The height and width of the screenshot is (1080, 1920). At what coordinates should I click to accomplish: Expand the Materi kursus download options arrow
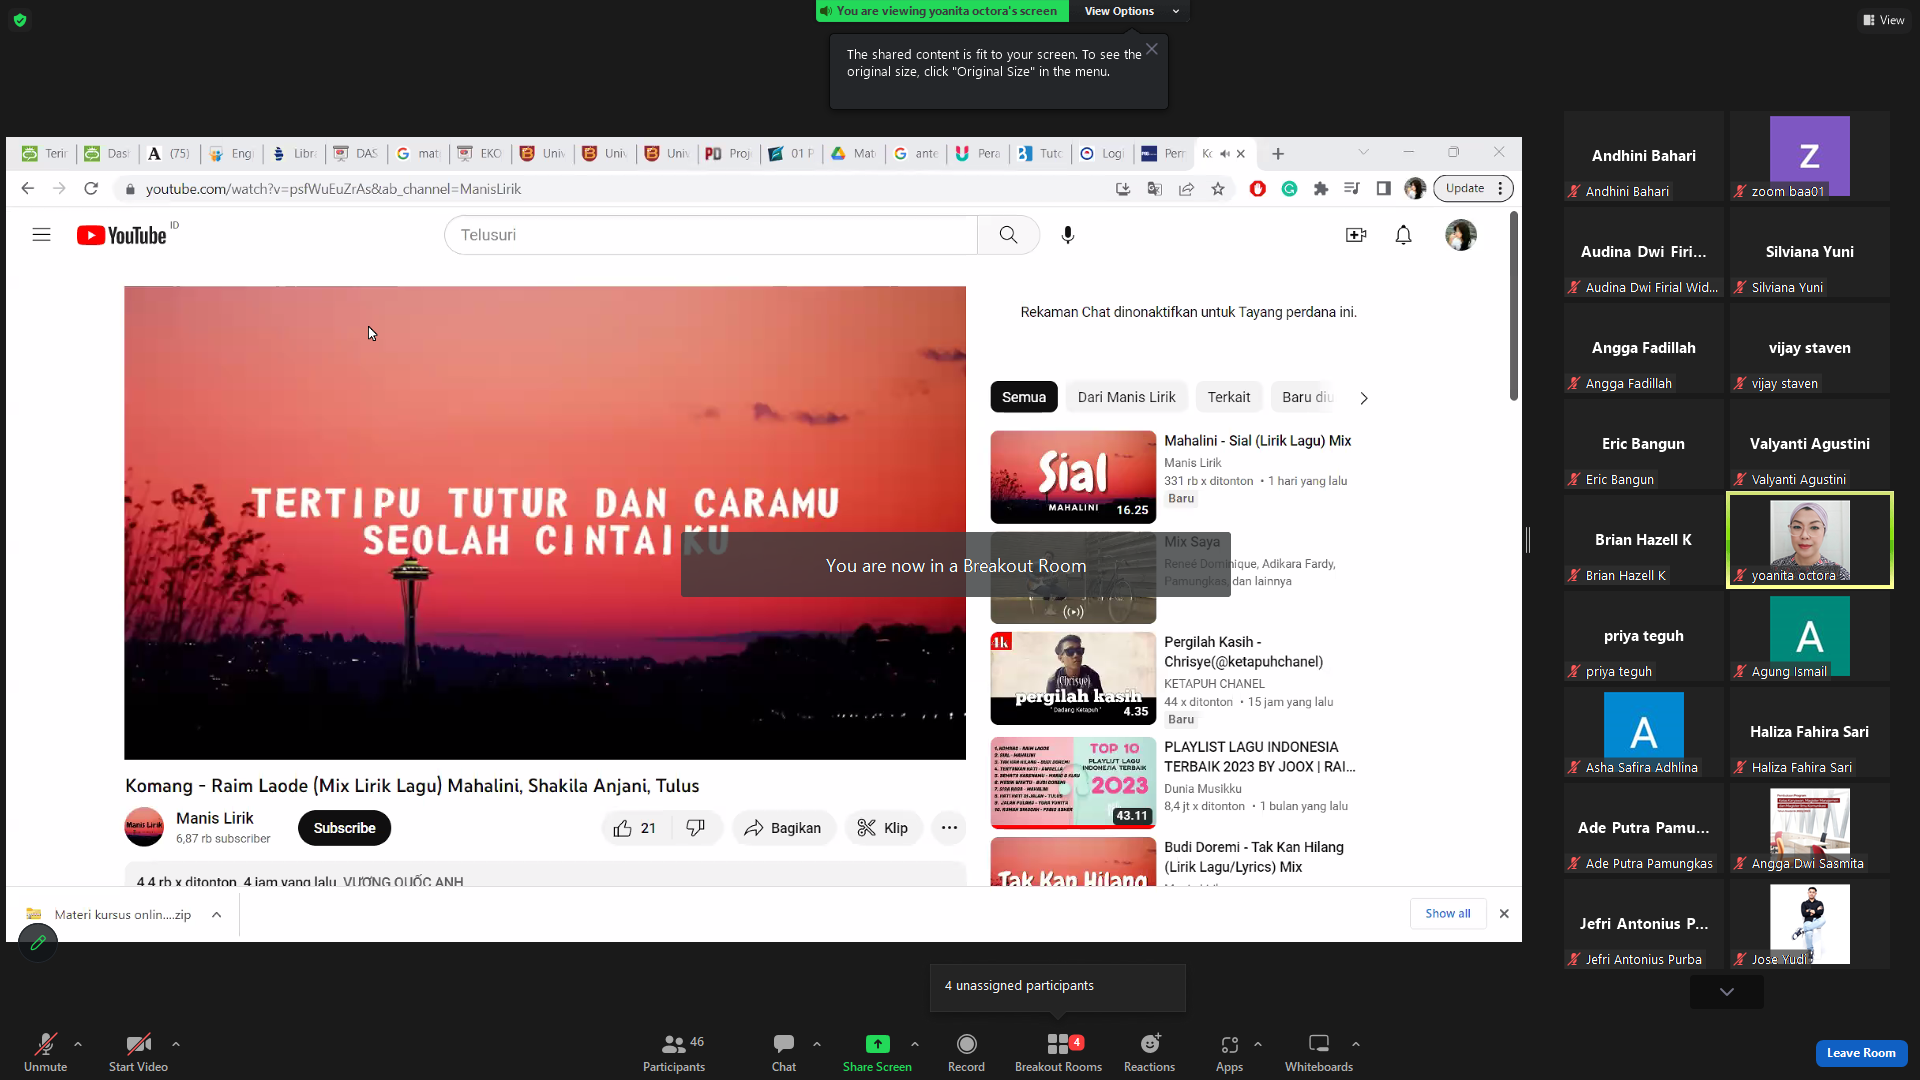click(216, 915)
